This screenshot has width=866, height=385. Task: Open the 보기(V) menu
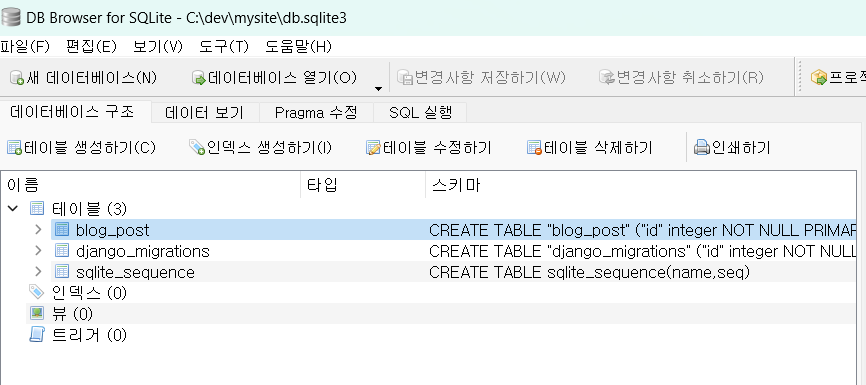157,46
